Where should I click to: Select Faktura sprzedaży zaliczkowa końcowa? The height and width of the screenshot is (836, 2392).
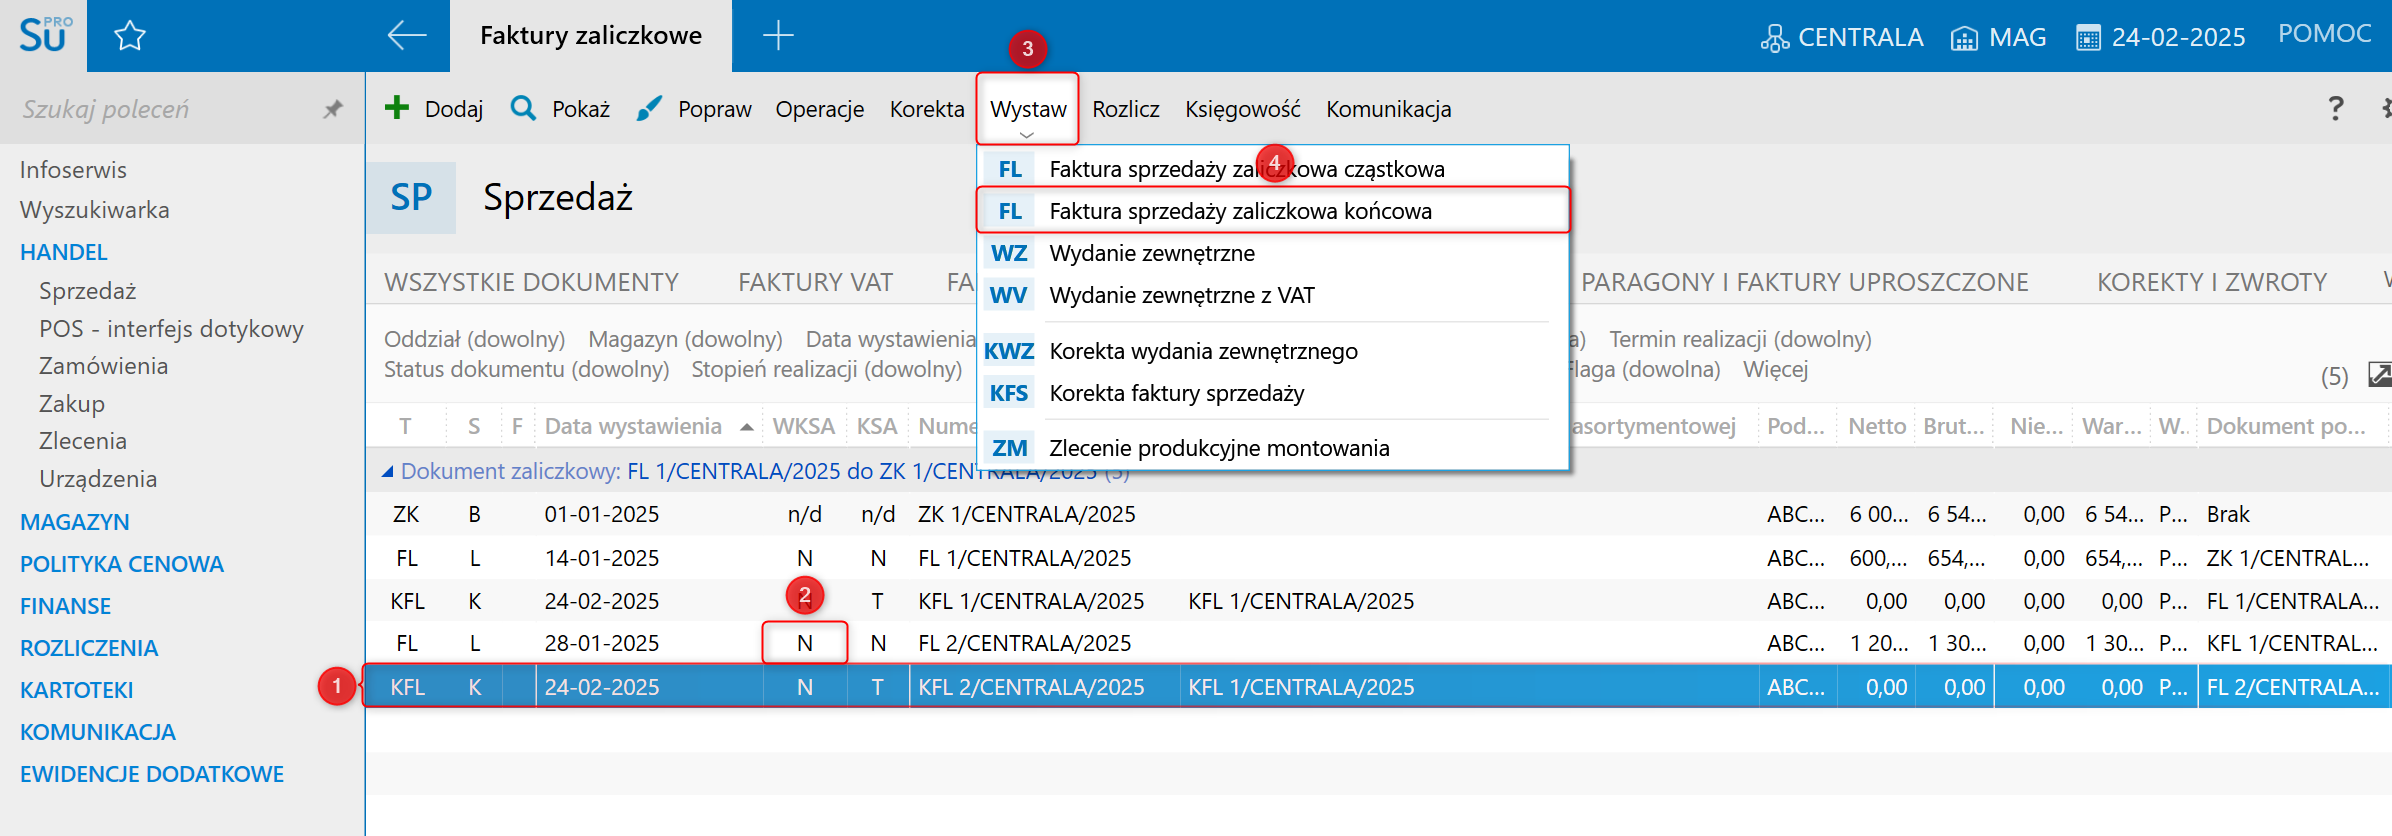[1273, 211]
